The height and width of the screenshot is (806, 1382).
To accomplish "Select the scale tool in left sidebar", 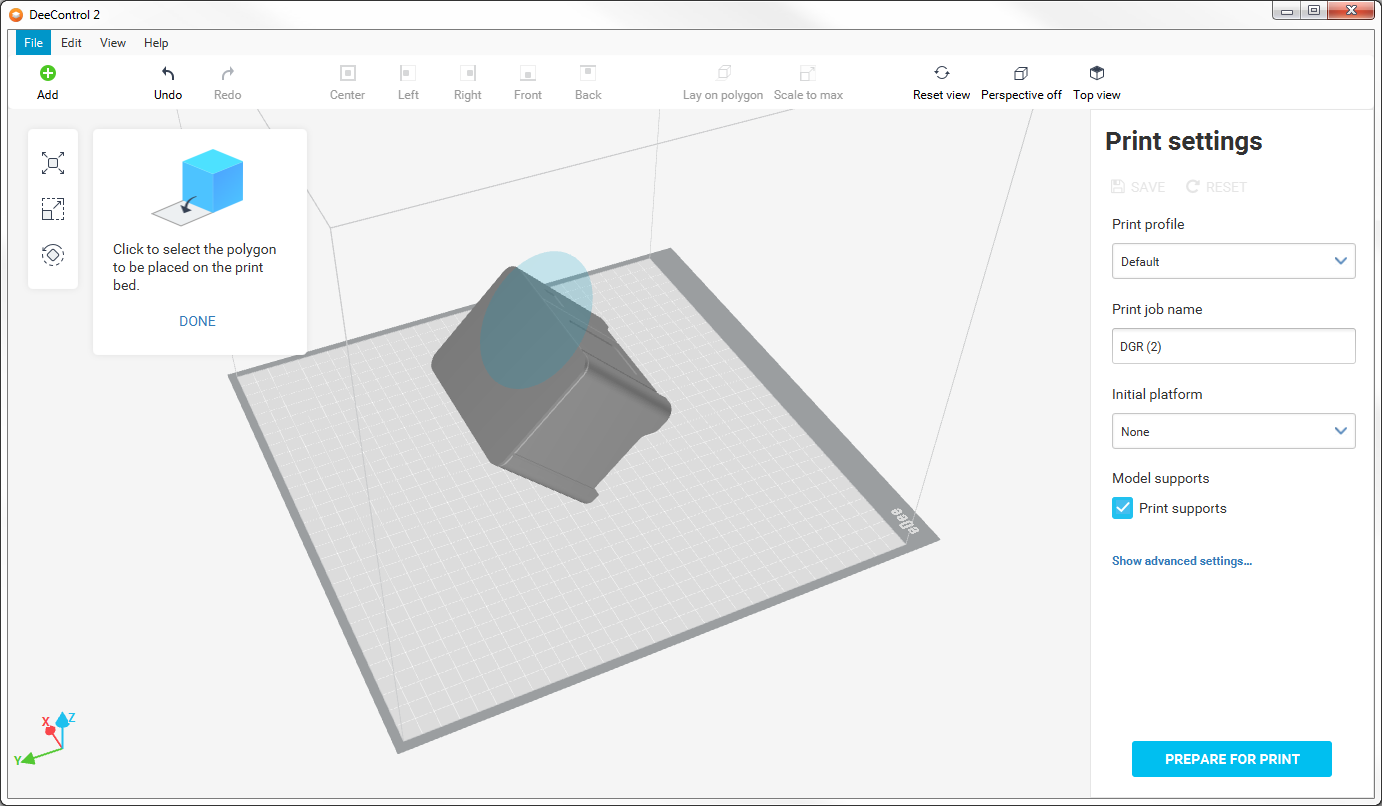I will pos(53,209).
